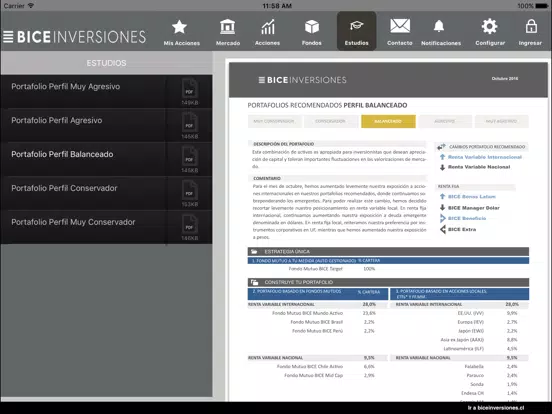Click Fondo Mutuo BICE Mundo Activo row
This screenshot has width=552, height=414.
point(324,313)
